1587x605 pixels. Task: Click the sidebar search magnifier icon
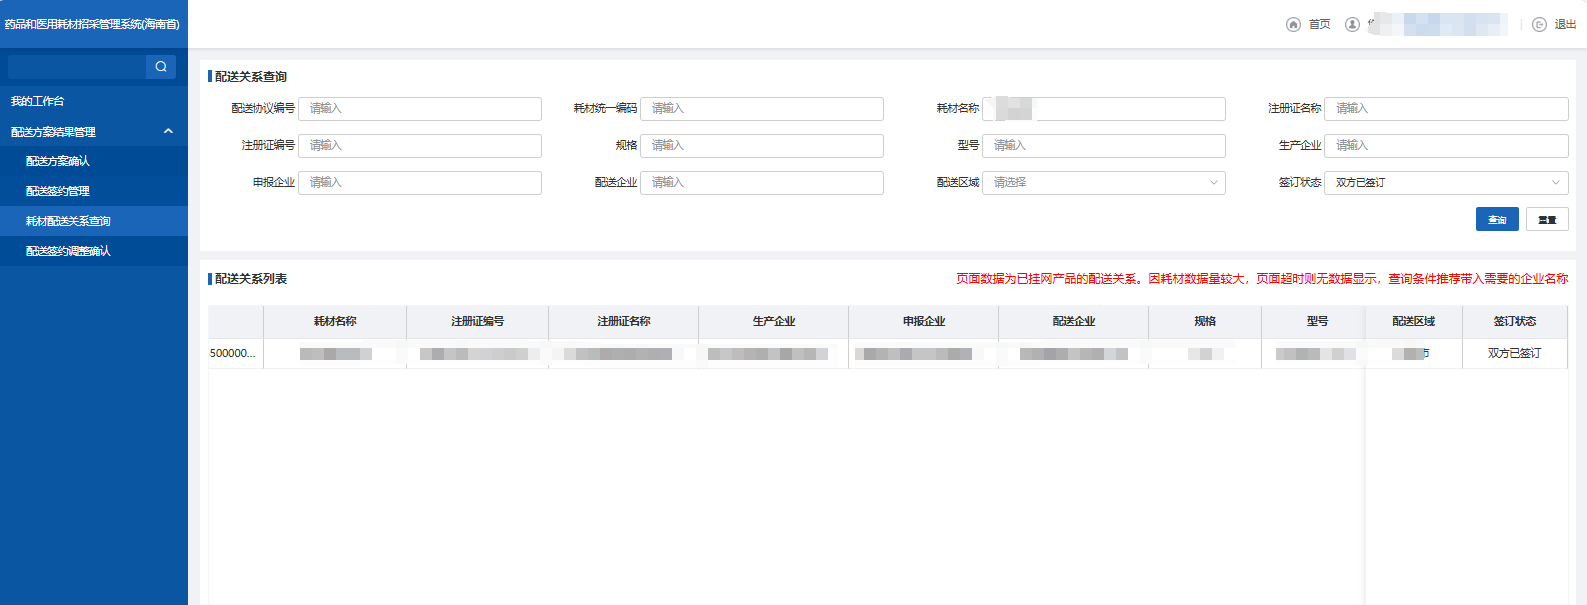(161, 67)
